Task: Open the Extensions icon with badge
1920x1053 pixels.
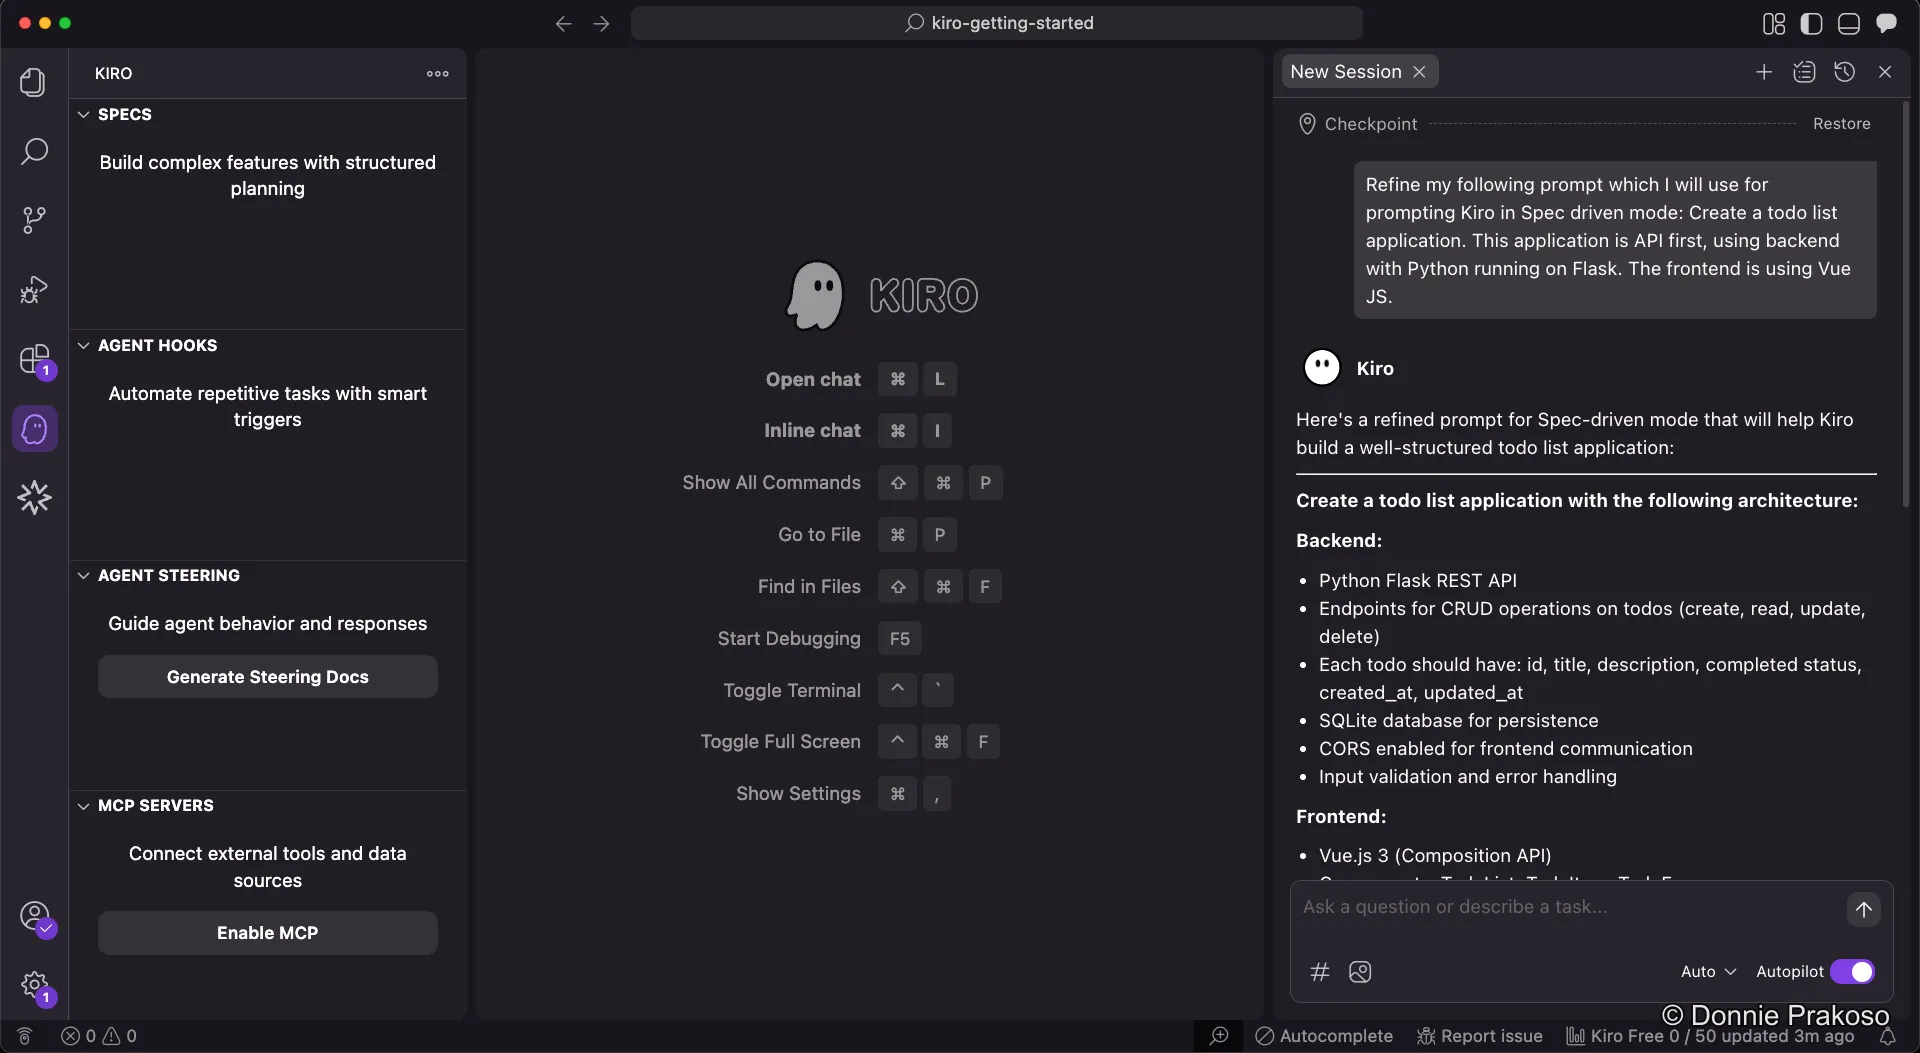Action: 33,360
